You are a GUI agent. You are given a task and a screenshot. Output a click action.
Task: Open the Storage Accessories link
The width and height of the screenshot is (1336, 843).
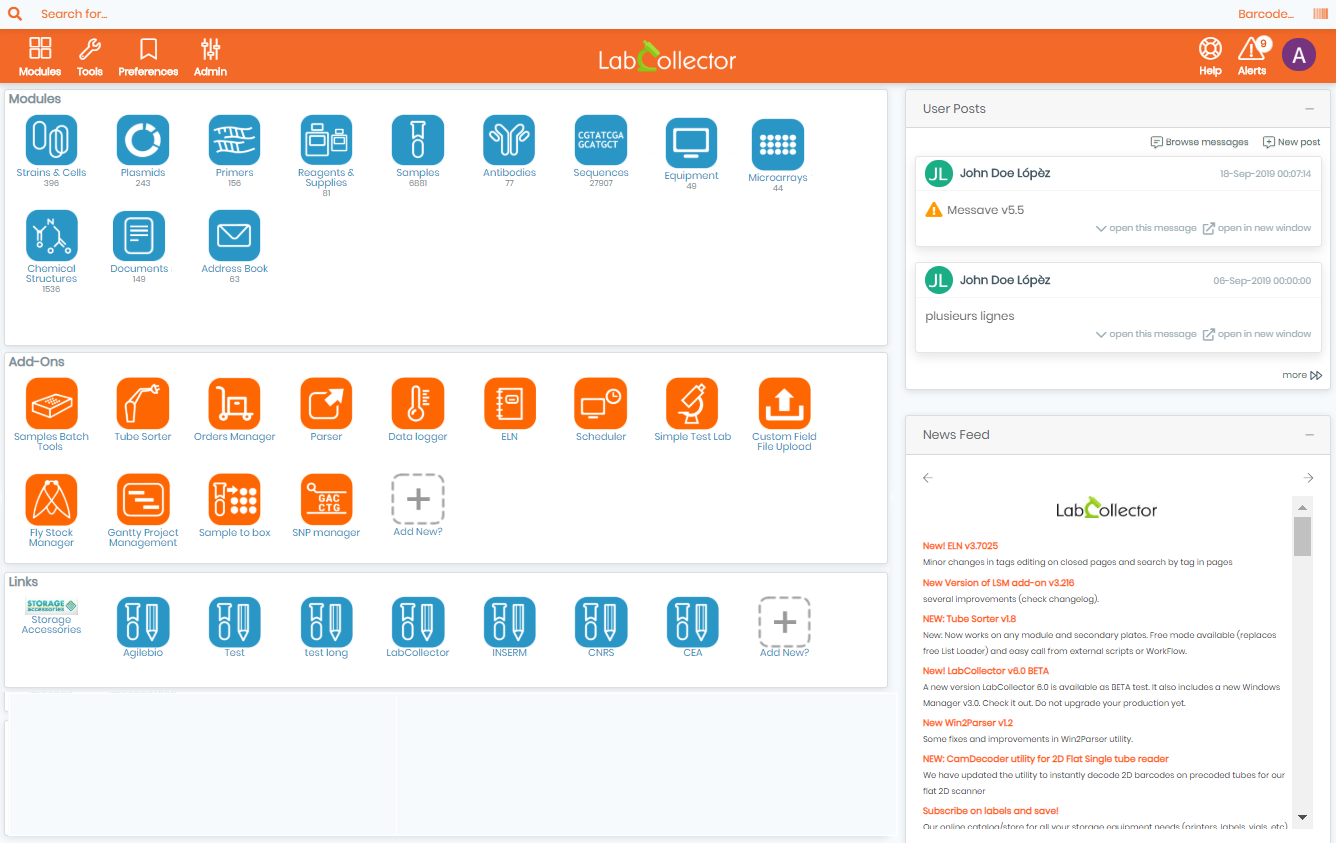[x=51, y=607]
